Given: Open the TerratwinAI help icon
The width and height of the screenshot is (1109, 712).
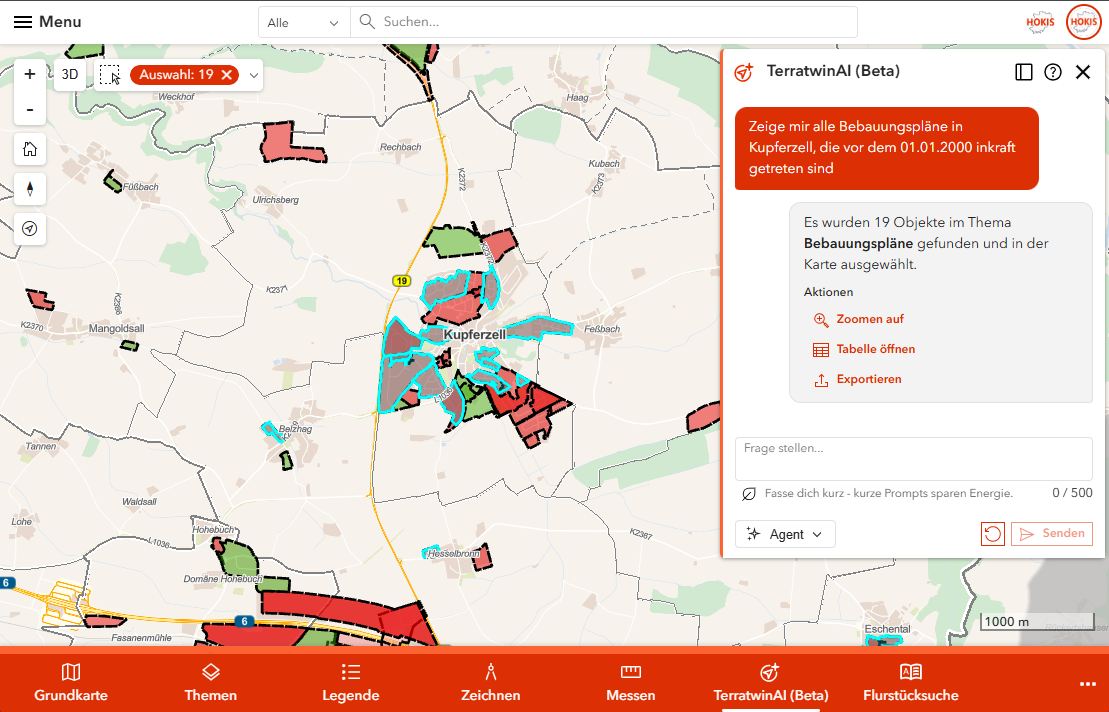Looking at the screenshot, I should (x=1052, y=71).
